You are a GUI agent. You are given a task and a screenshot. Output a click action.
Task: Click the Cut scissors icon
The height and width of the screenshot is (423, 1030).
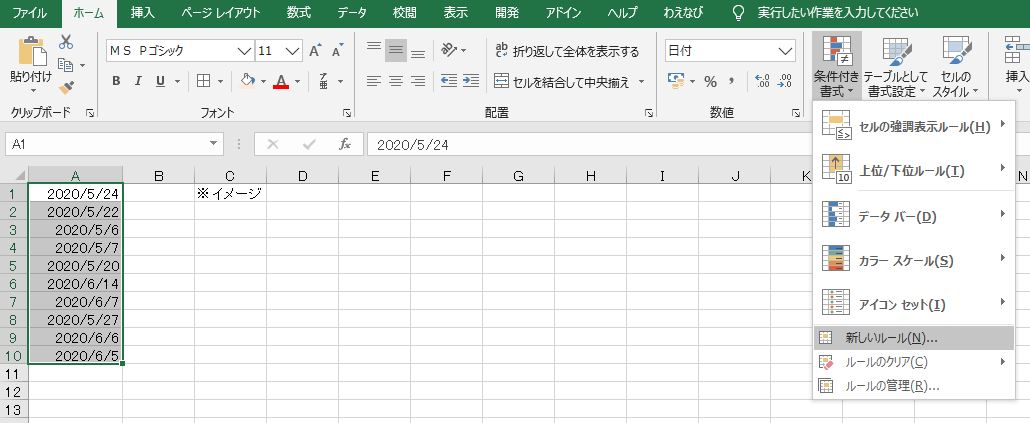66,43
